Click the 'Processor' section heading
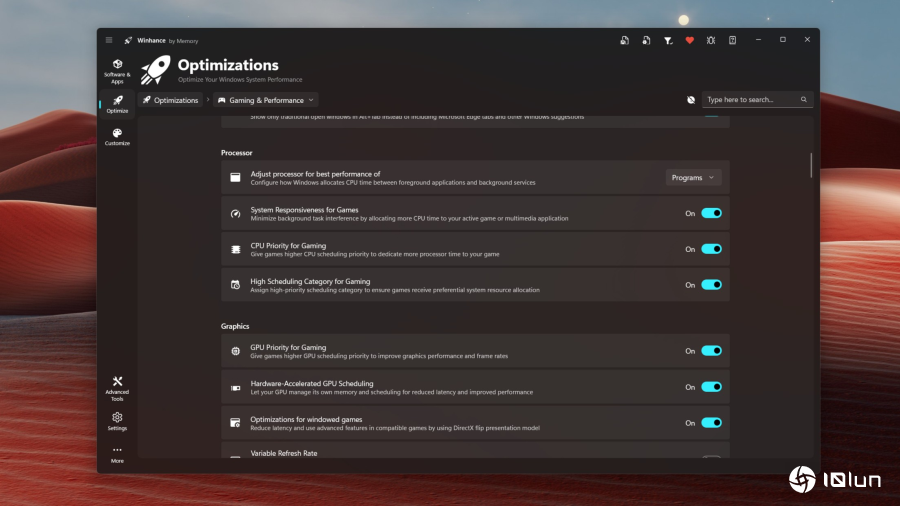The width and height of the screenshot is (900, 506). point(236,153)
